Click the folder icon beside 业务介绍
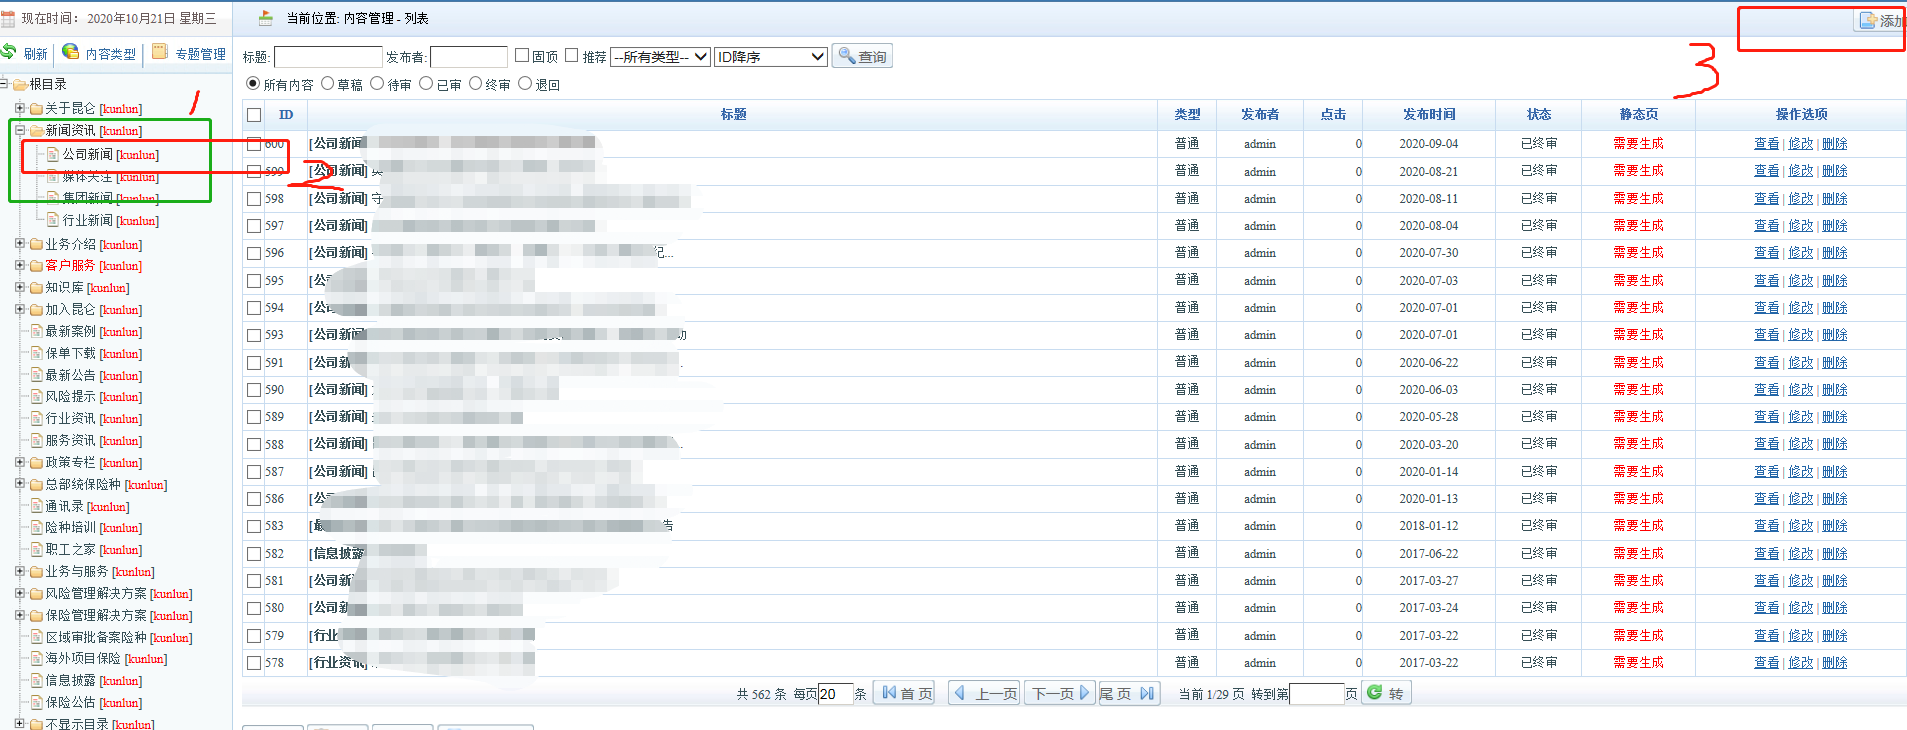The image size is (1907, 730). click(x=36, y=244)
